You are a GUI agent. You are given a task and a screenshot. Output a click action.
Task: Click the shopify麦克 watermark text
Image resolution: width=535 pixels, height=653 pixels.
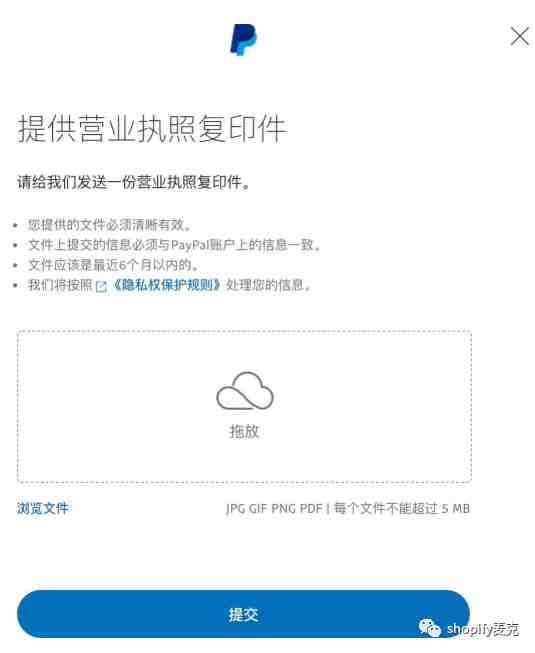click(x=483, y=629)
